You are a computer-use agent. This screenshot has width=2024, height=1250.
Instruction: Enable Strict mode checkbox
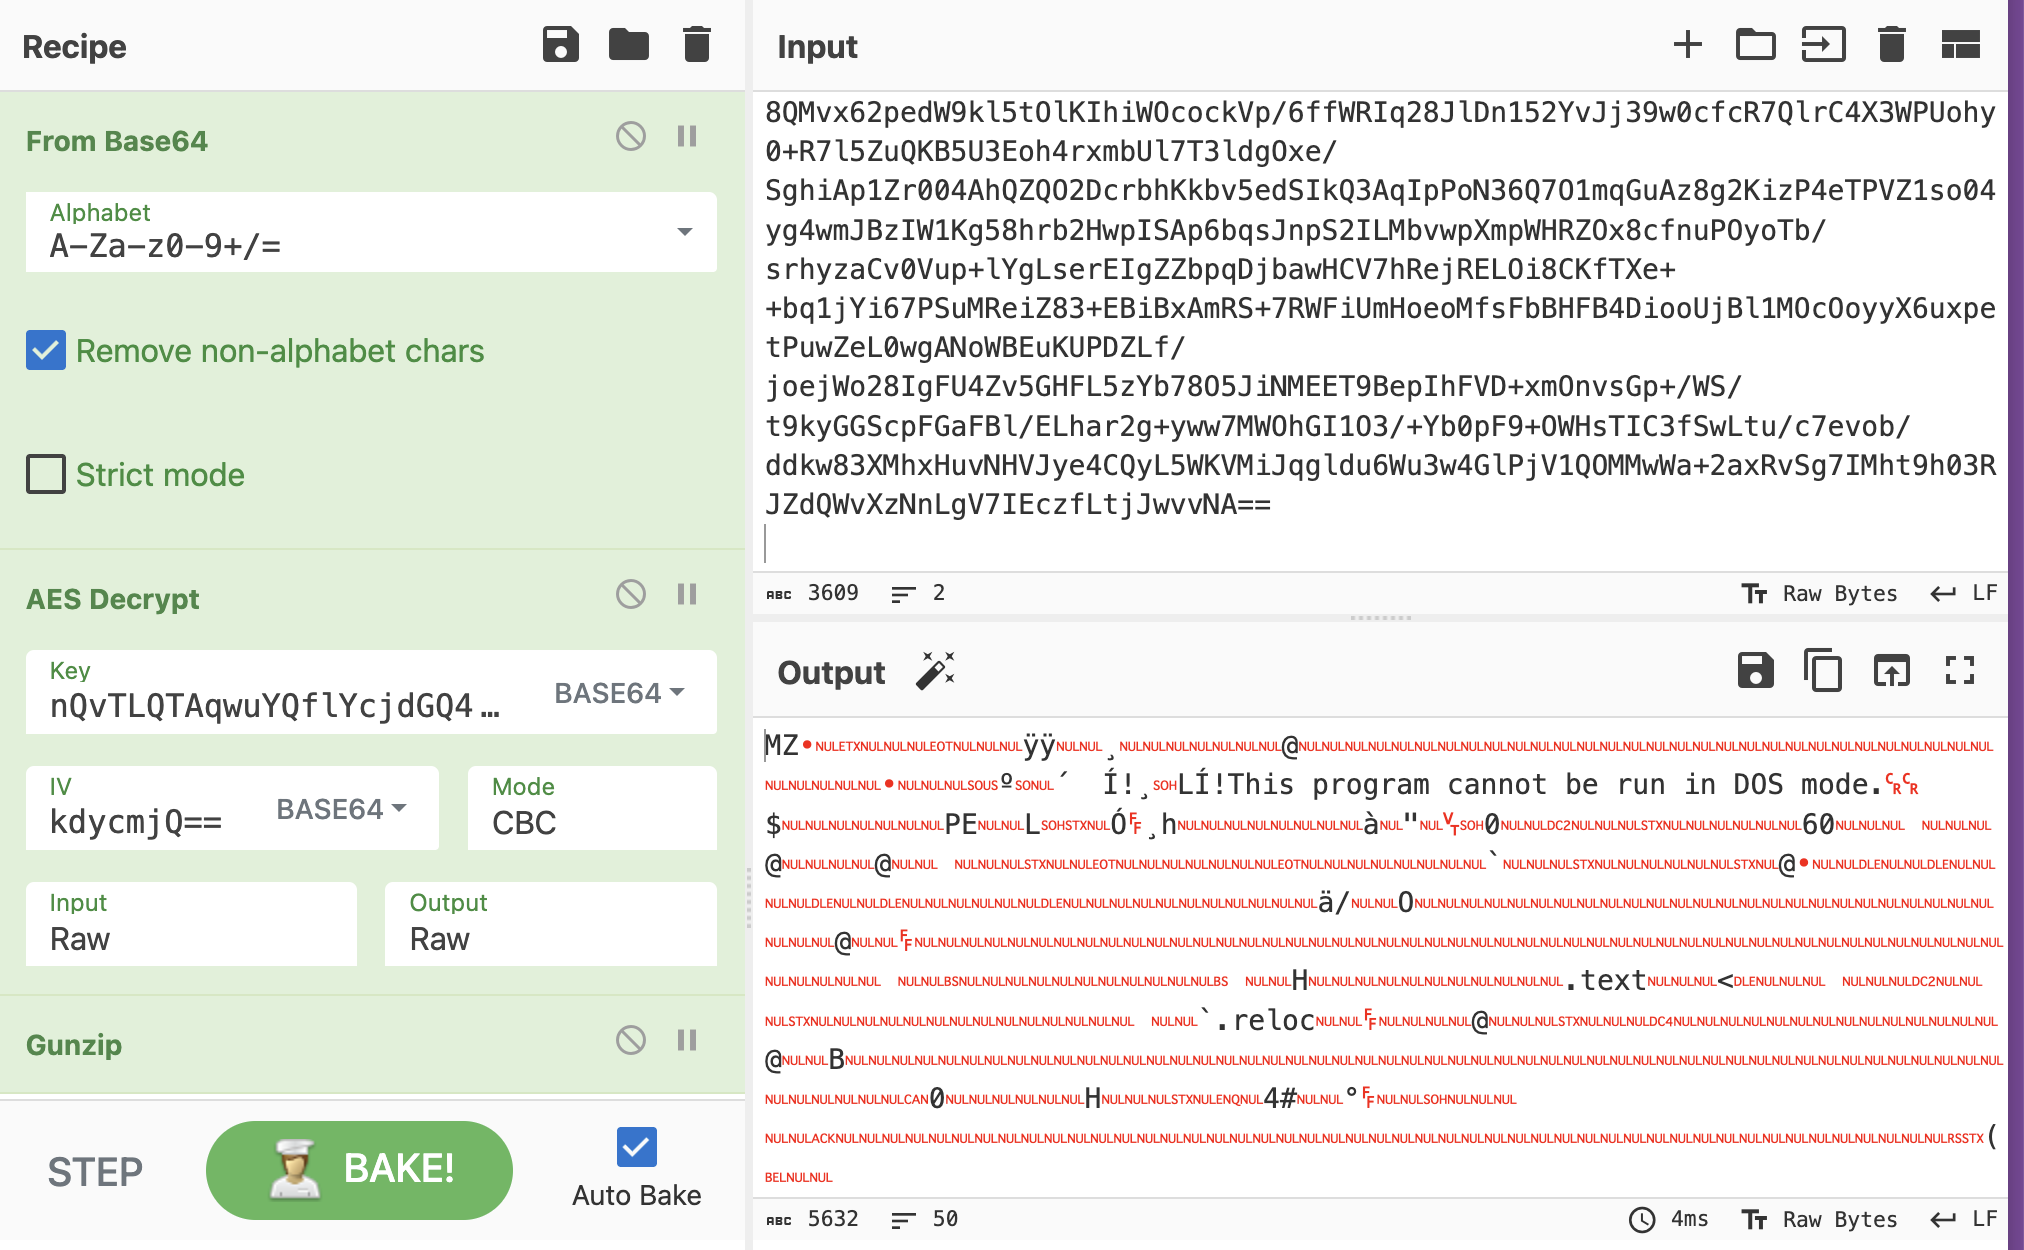tap(46, 474)
